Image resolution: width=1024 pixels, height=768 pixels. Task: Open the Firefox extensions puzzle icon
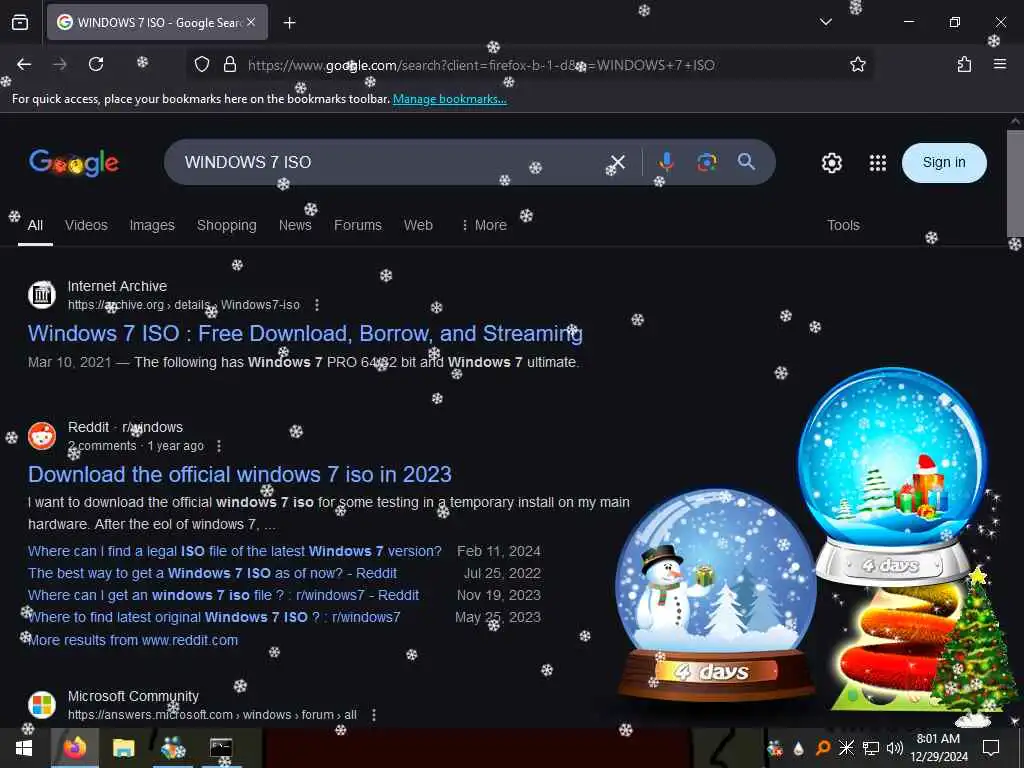click(x=964, y=64)
